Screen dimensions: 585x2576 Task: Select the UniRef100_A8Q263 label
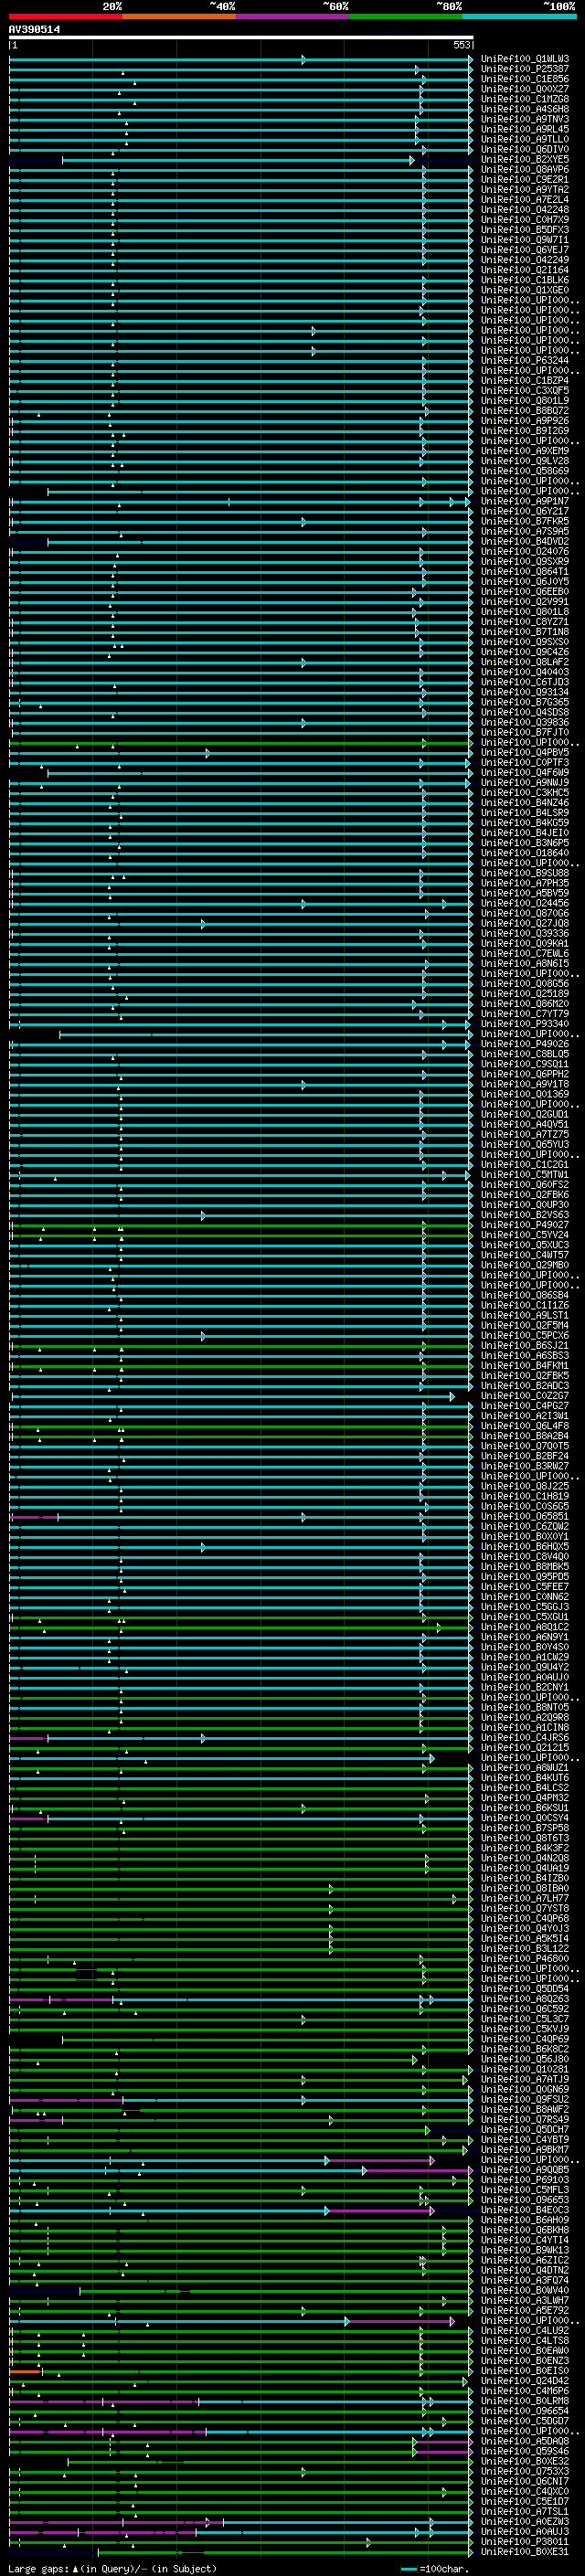pos(525,1998)
